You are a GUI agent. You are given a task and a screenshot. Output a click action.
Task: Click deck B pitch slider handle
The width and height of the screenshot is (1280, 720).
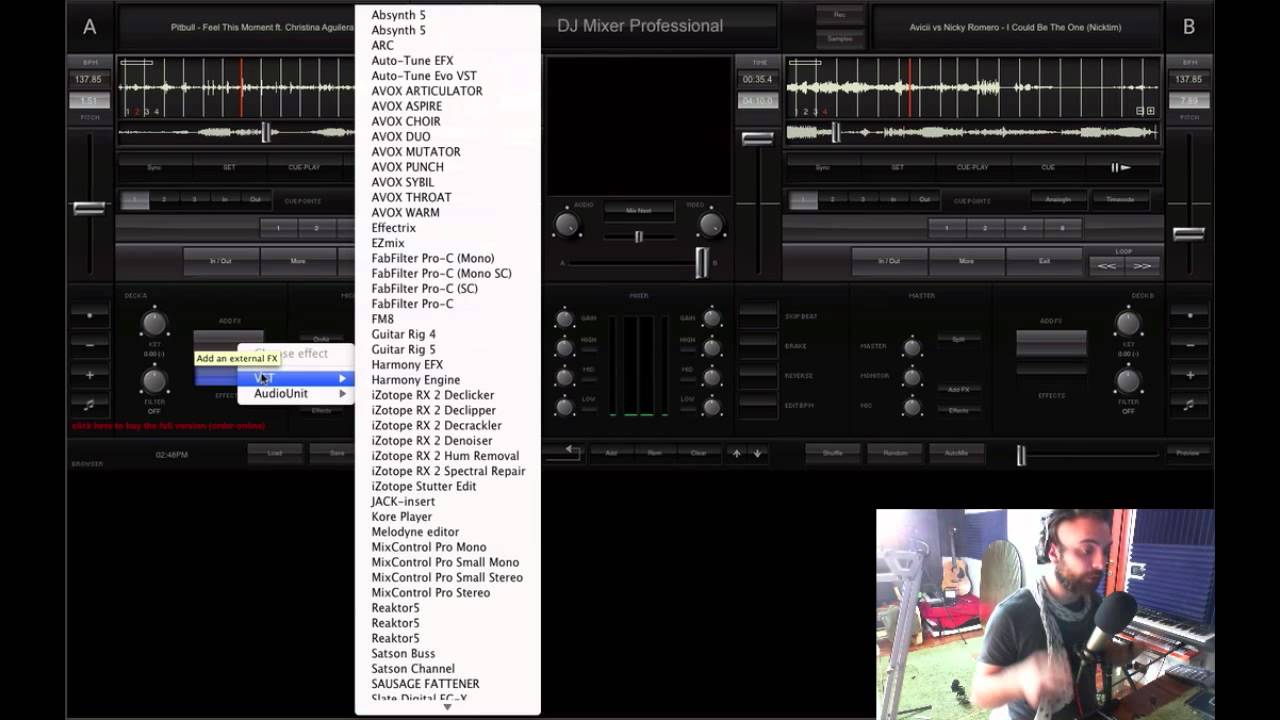pos(1189,234)
